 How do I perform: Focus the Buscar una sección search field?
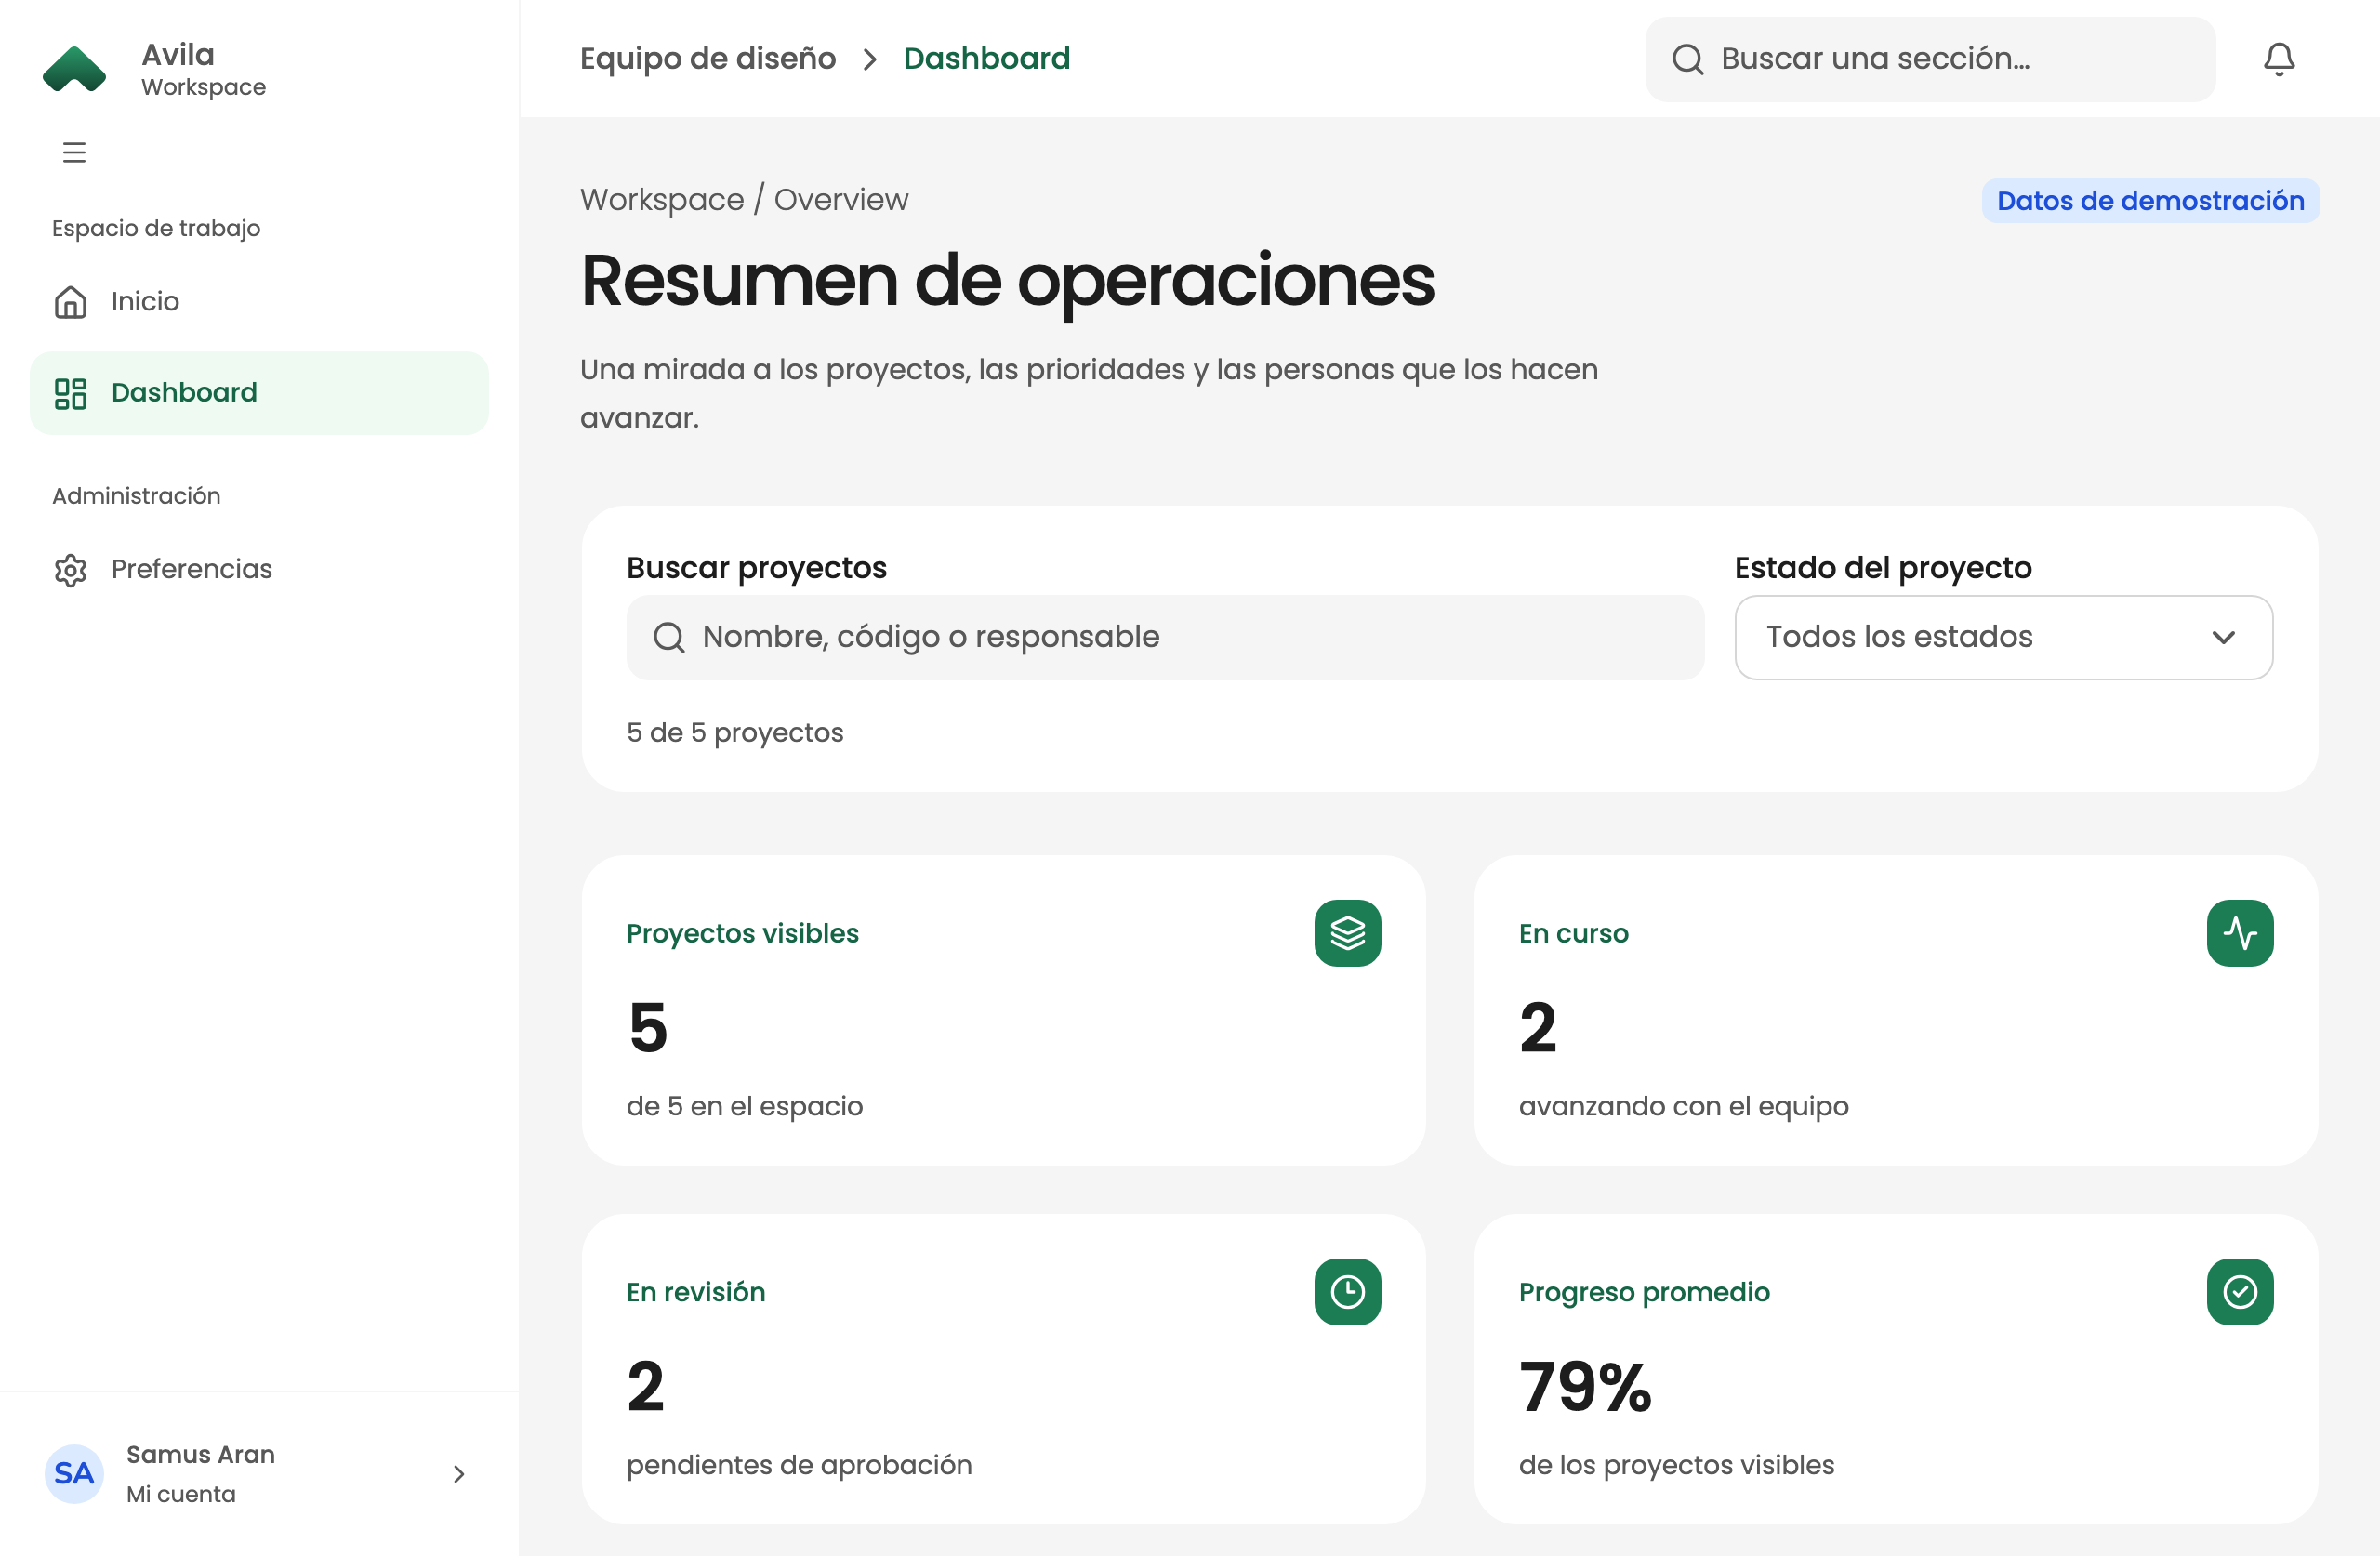point(1930,59)
